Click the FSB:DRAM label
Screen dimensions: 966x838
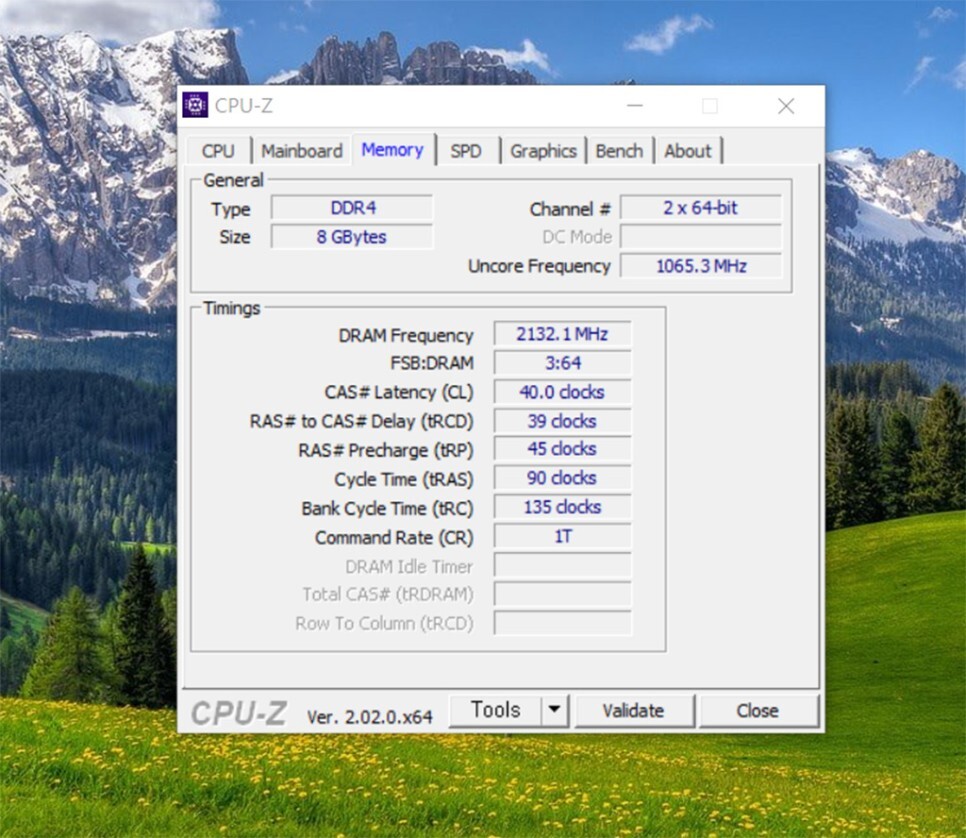[432, 364]
